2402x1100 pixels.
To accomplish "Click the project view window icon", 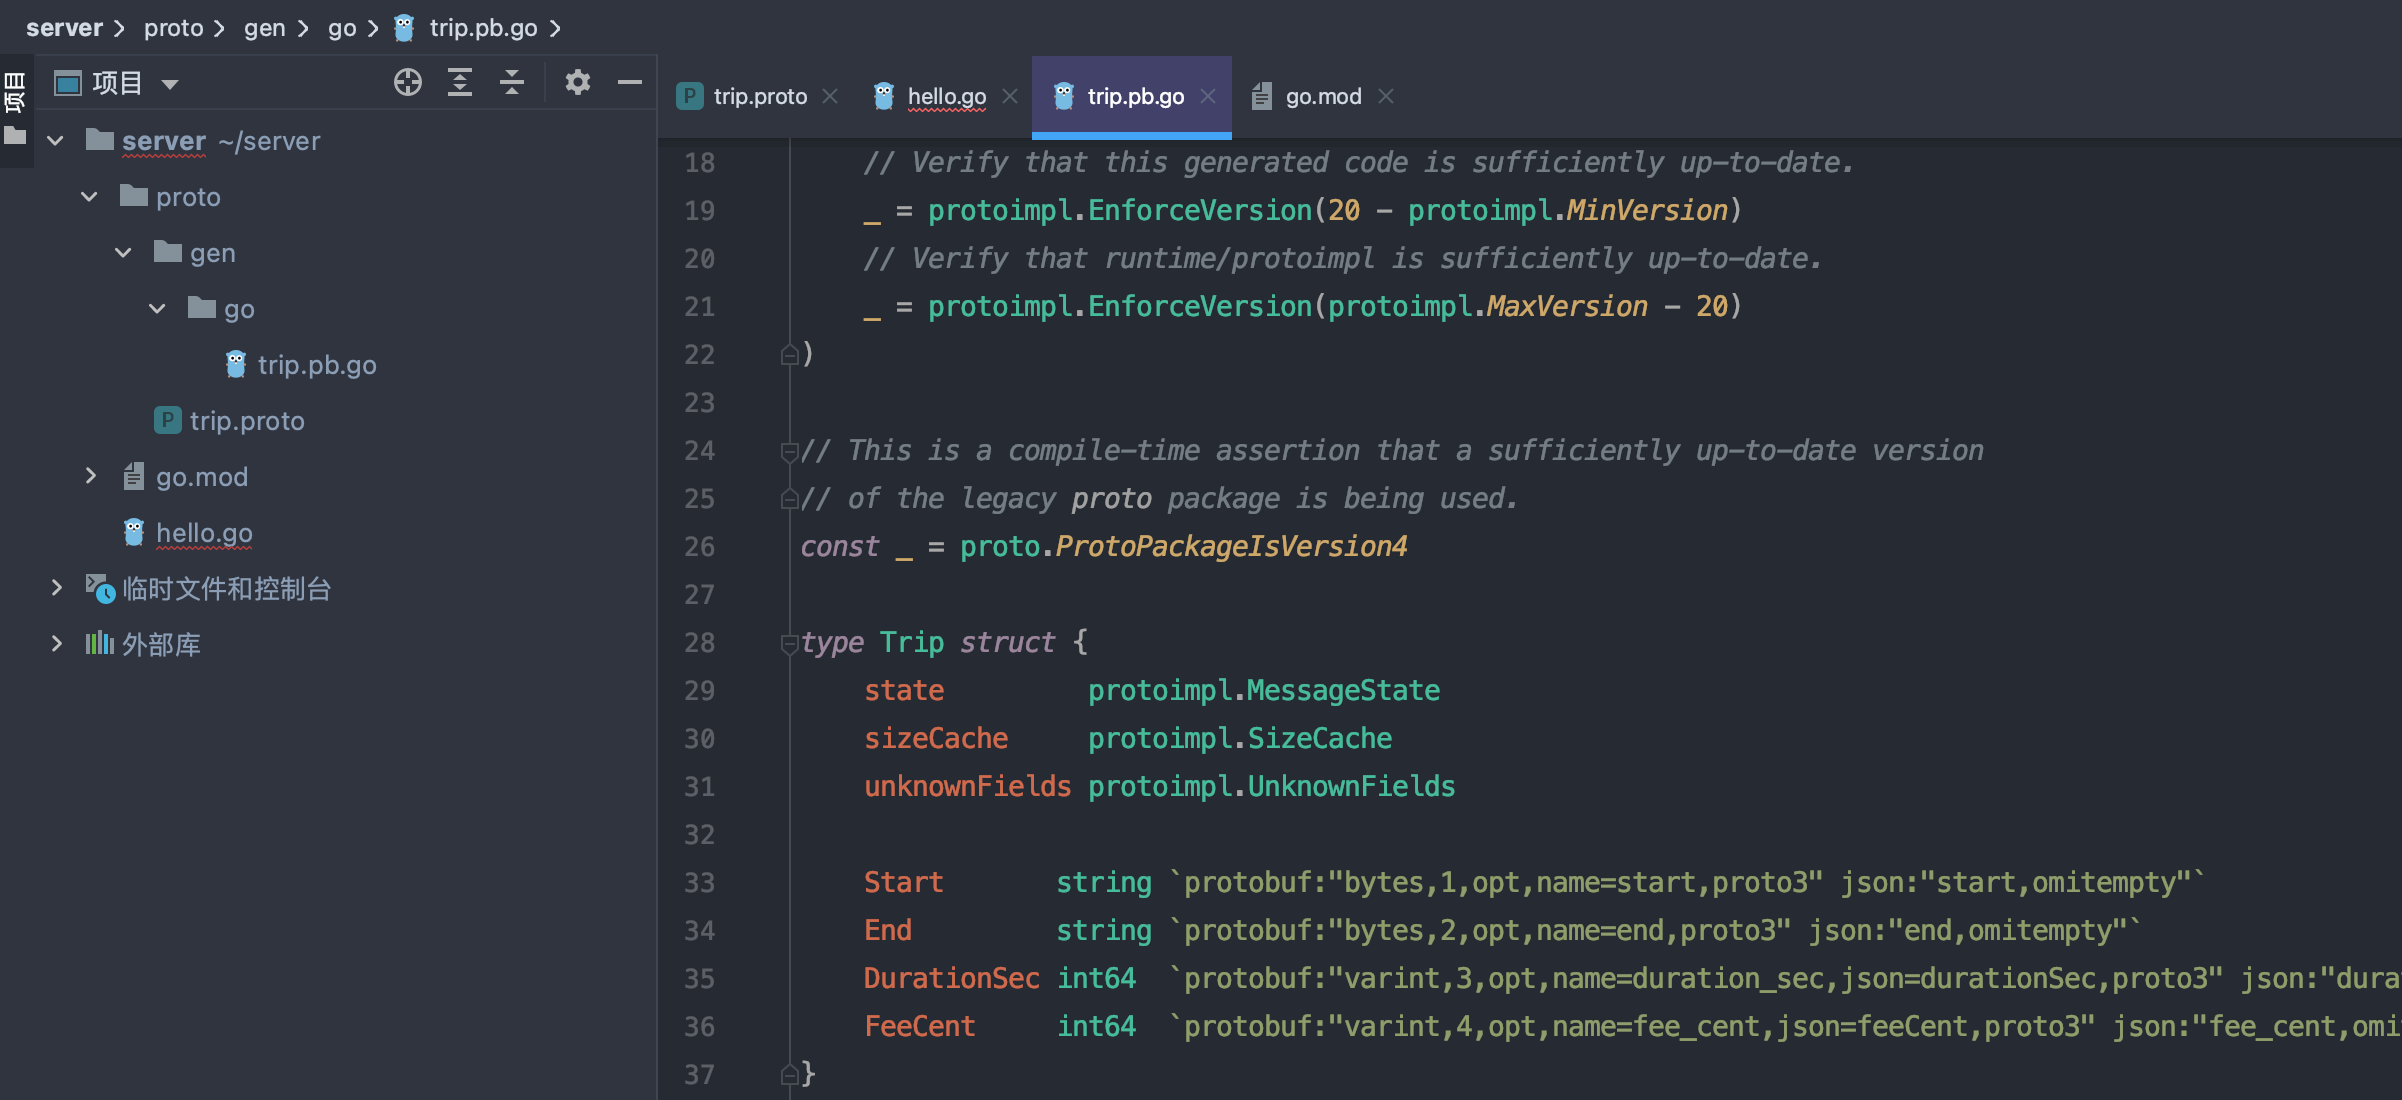I will click(x=67, y=83).
